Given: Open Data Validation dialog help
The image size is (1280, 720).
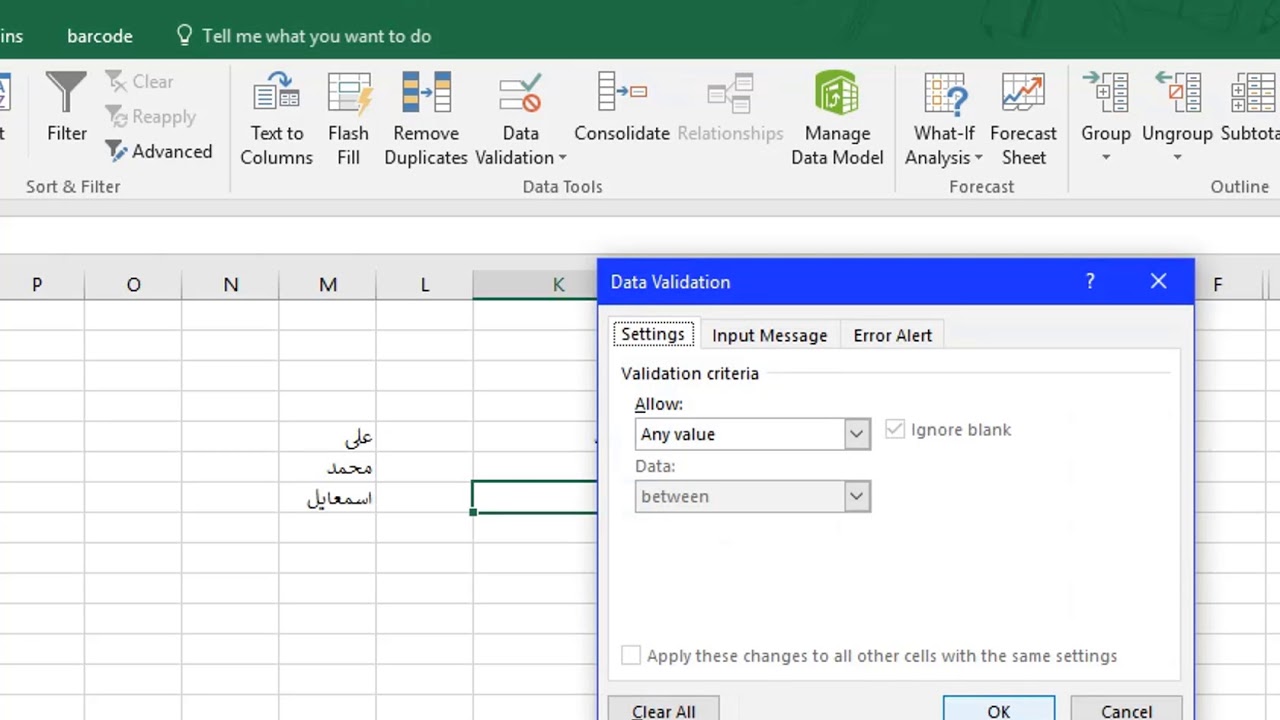Looking at the screenshot, I should pyautogui.click(x=1090, y=282).
